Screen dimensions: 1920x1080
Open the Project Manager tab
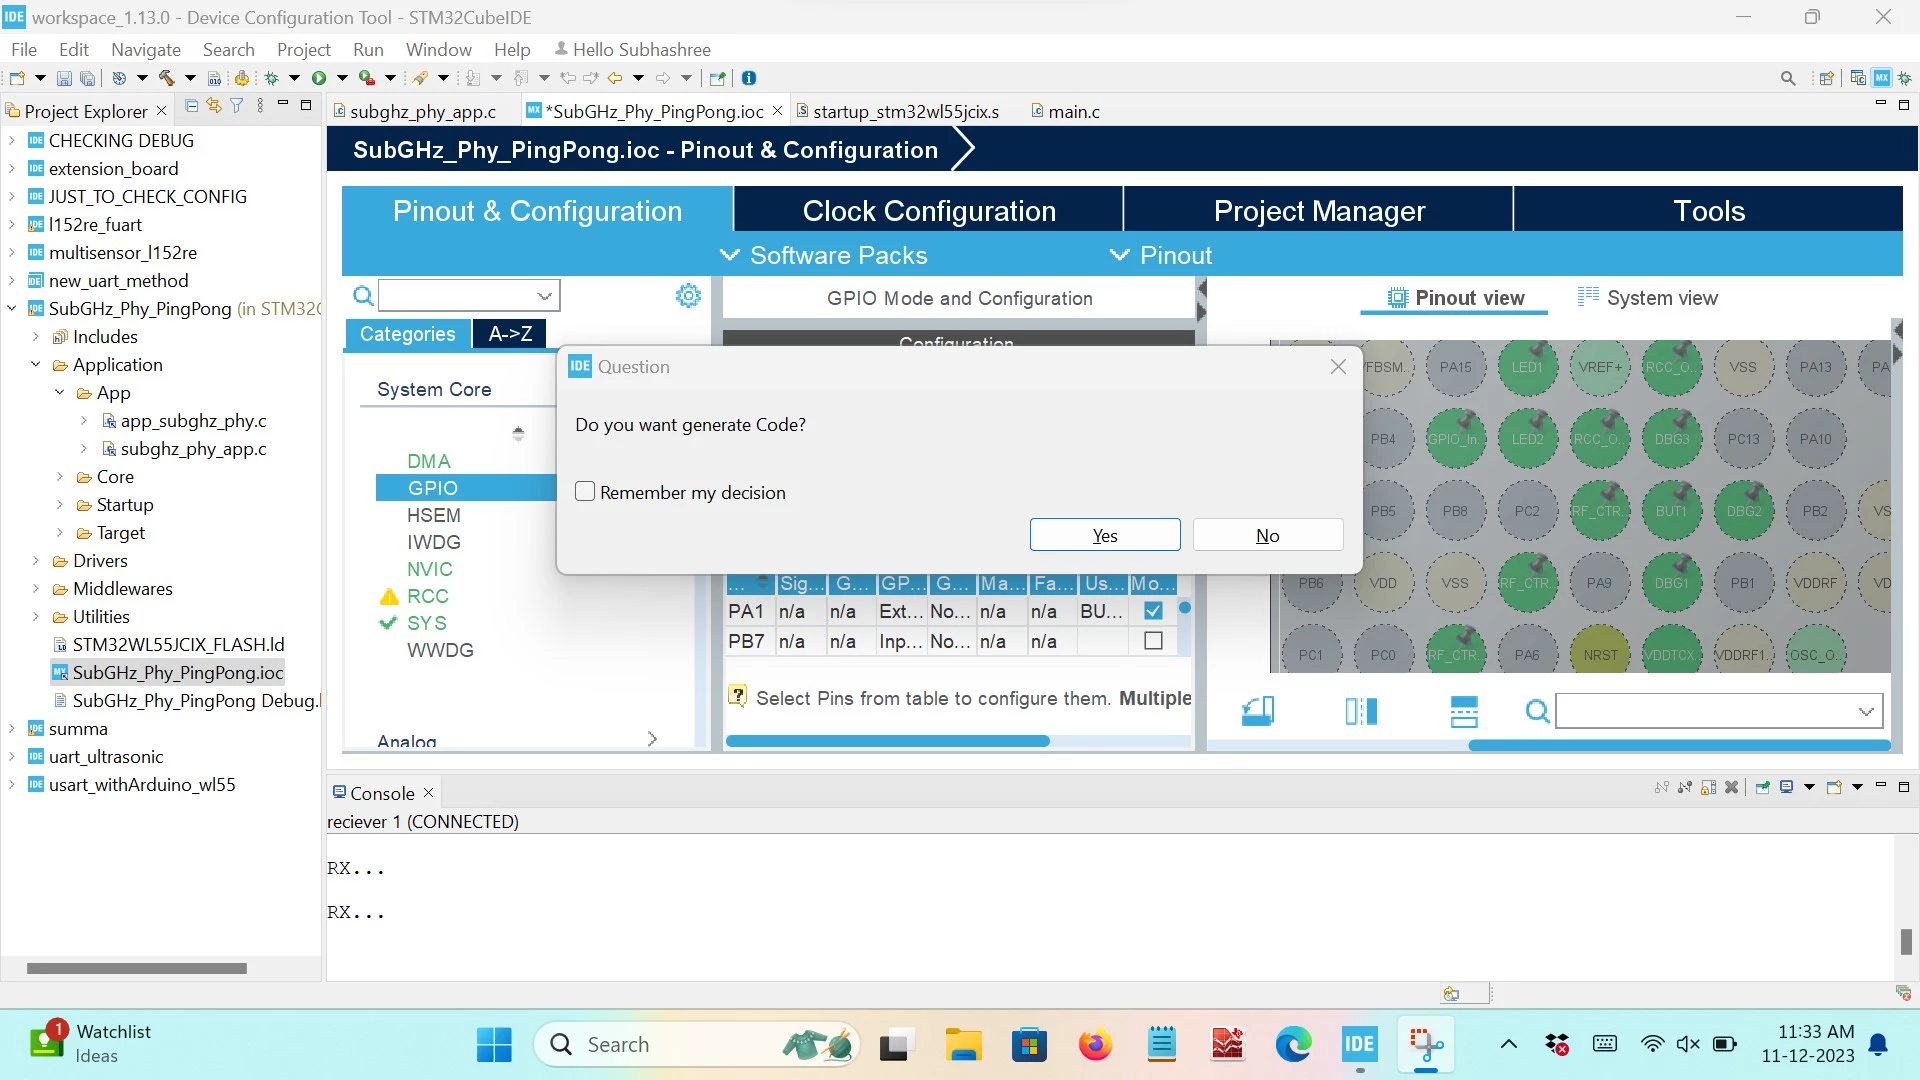[1319, 211]
